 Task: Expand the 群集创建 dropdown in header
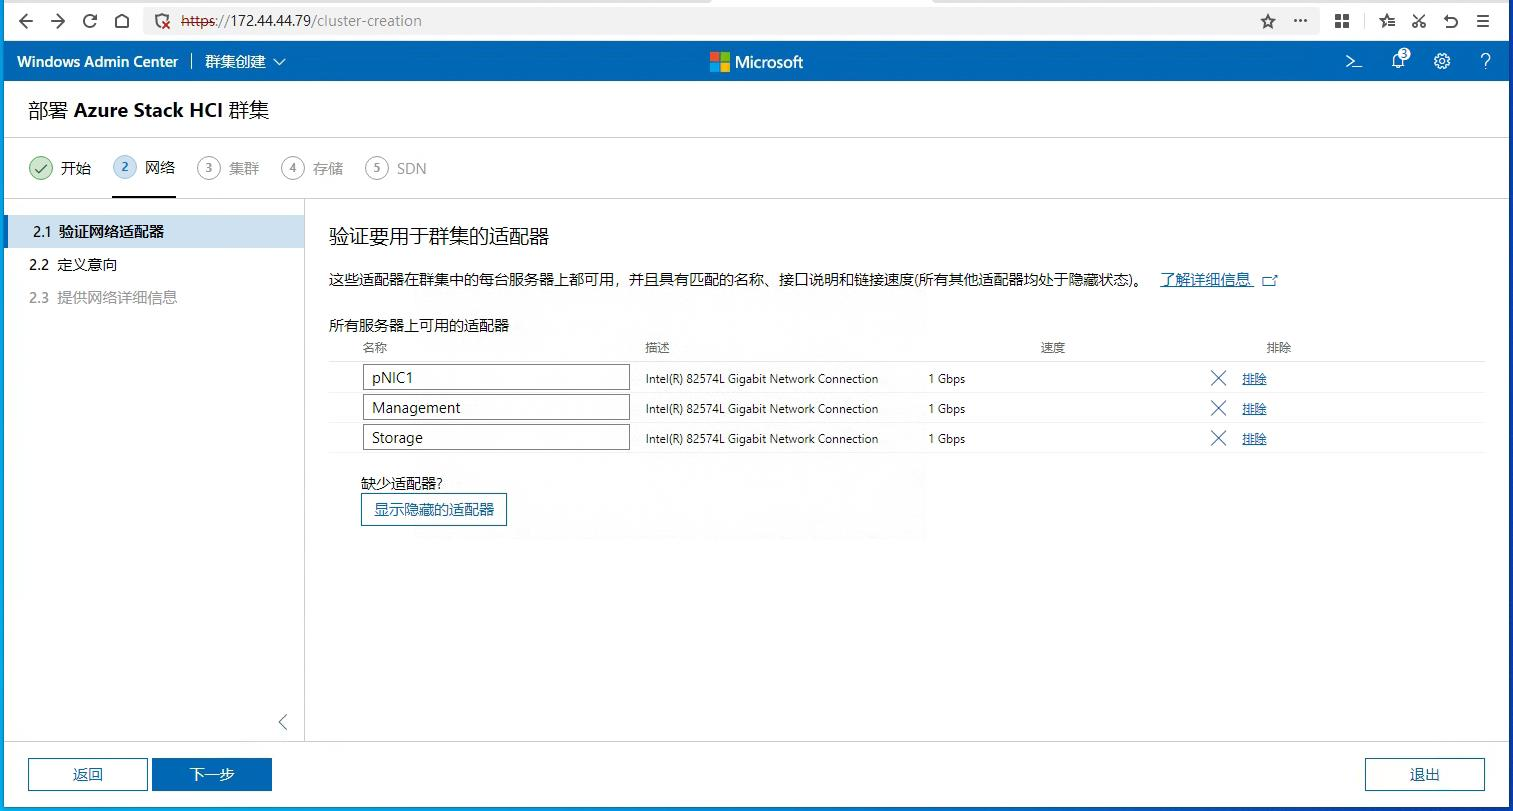(x=245, y=61)
